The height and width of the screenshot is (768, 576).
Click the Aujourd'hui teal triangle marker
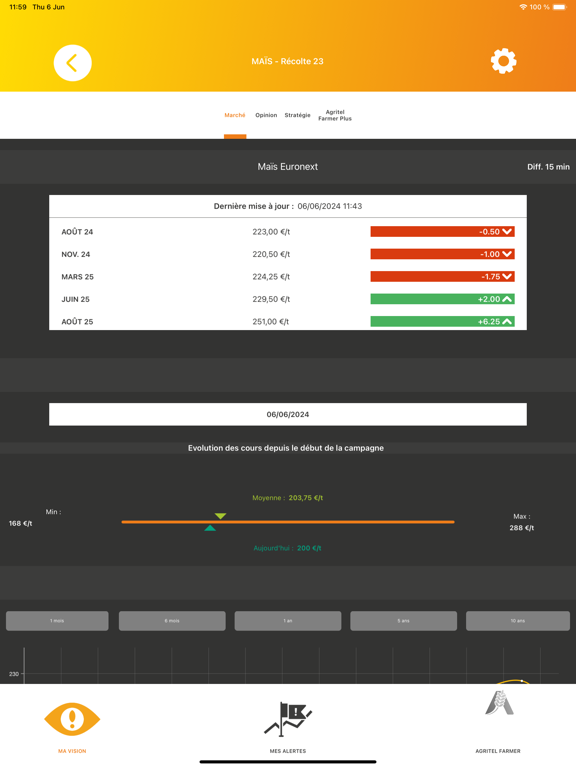click(210, 528)
